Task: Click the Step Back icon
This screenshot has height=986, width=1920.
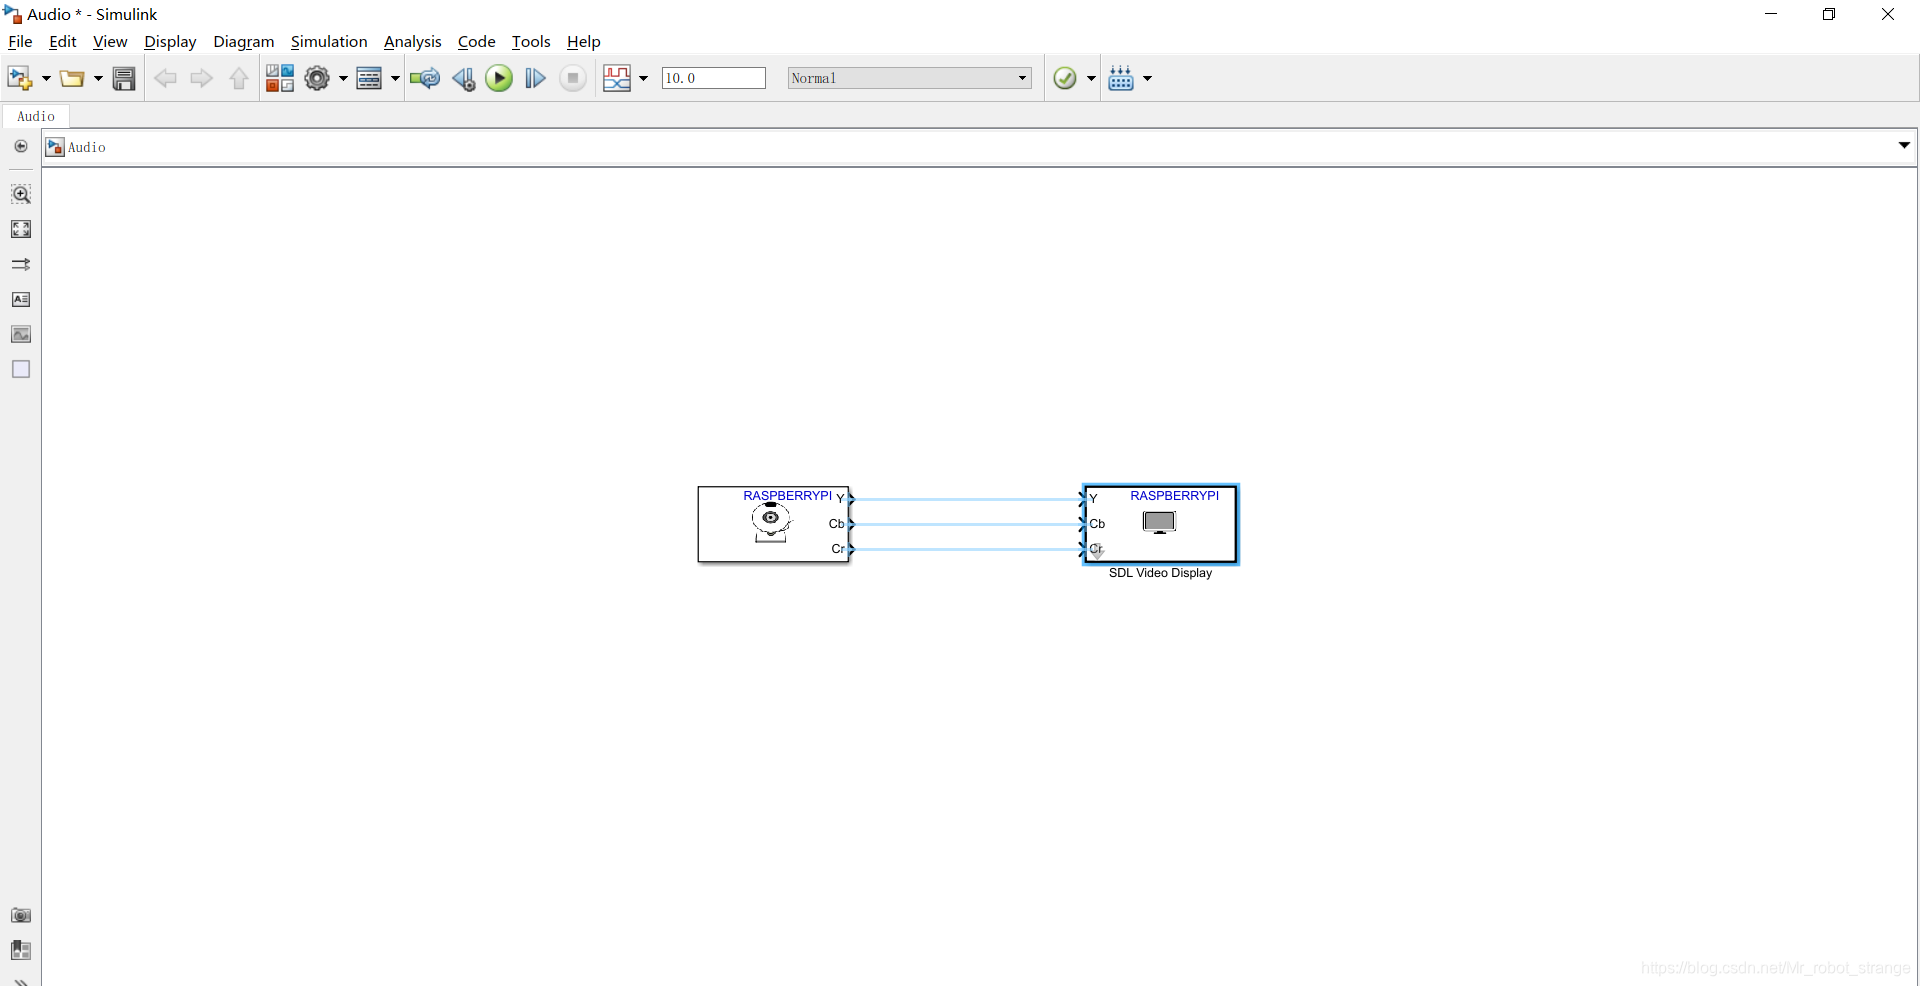Action: coord(463,78)
